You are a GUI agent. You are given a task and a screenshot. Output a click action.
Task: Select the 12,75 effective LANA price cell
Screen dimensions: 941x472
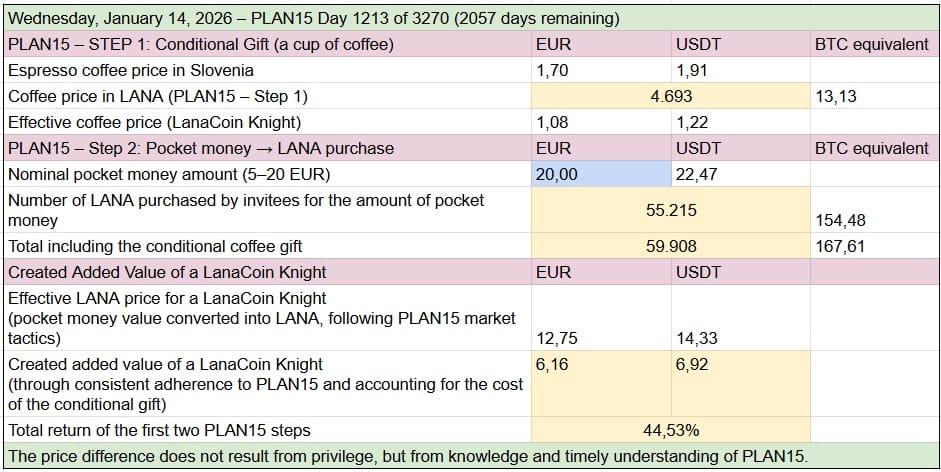pos(556,339)
